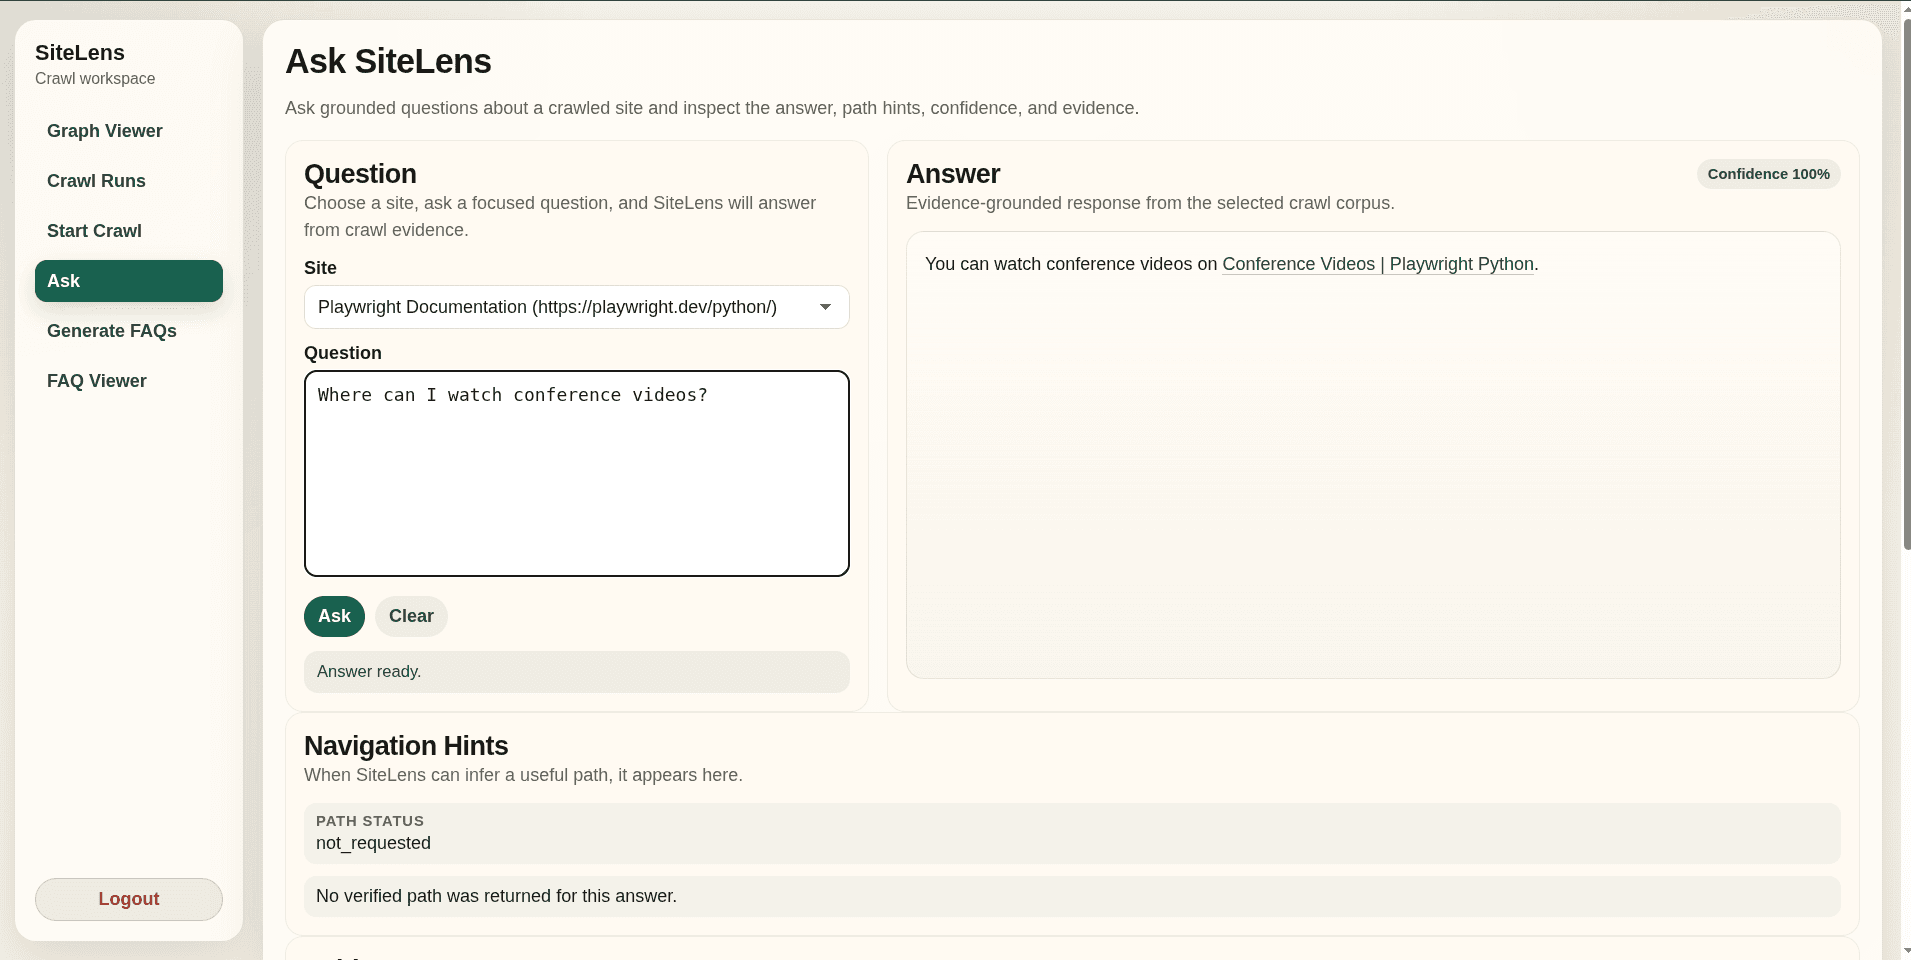
Task: Open the Graph Viewer page
Action: point(128,131)
